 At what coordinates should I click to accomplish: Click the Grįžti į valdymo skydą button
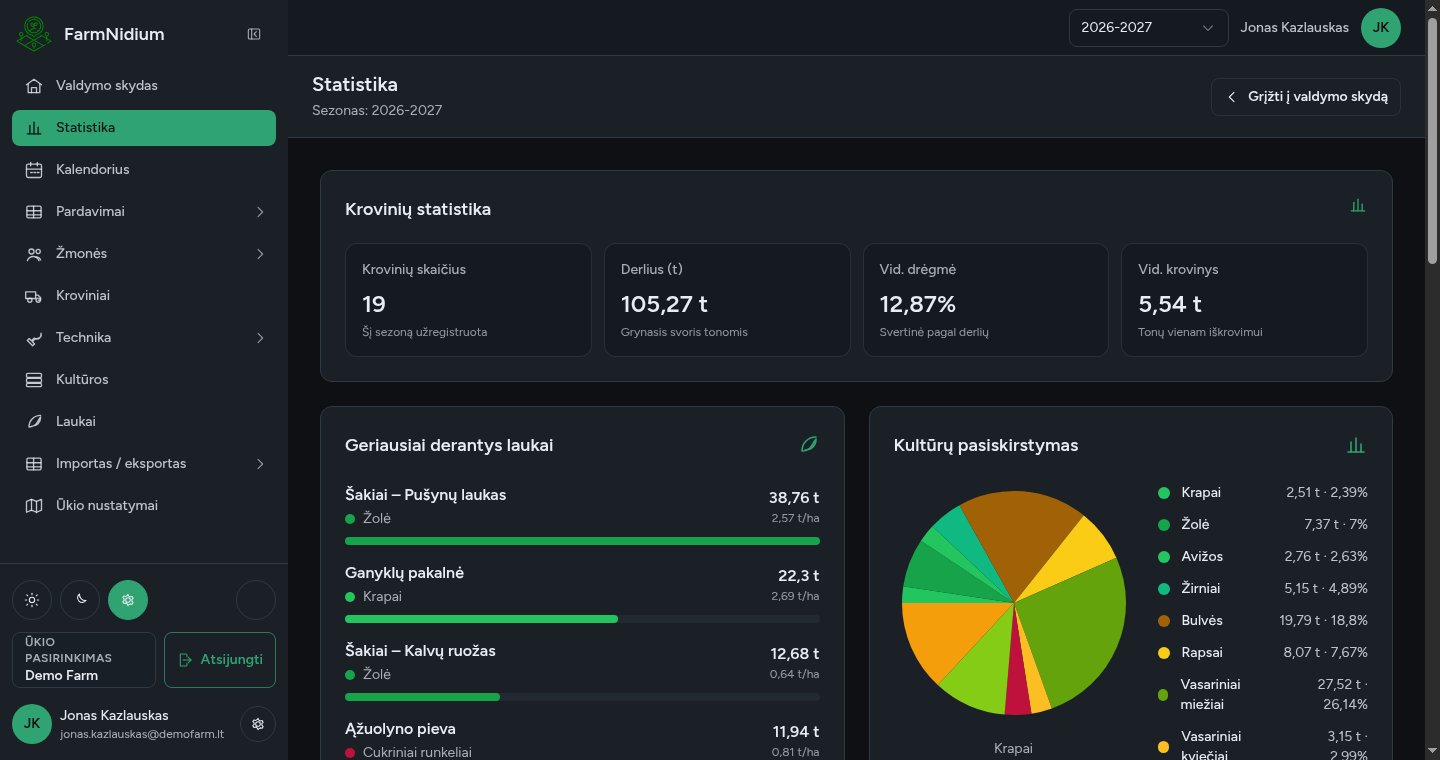[1306, 97]
